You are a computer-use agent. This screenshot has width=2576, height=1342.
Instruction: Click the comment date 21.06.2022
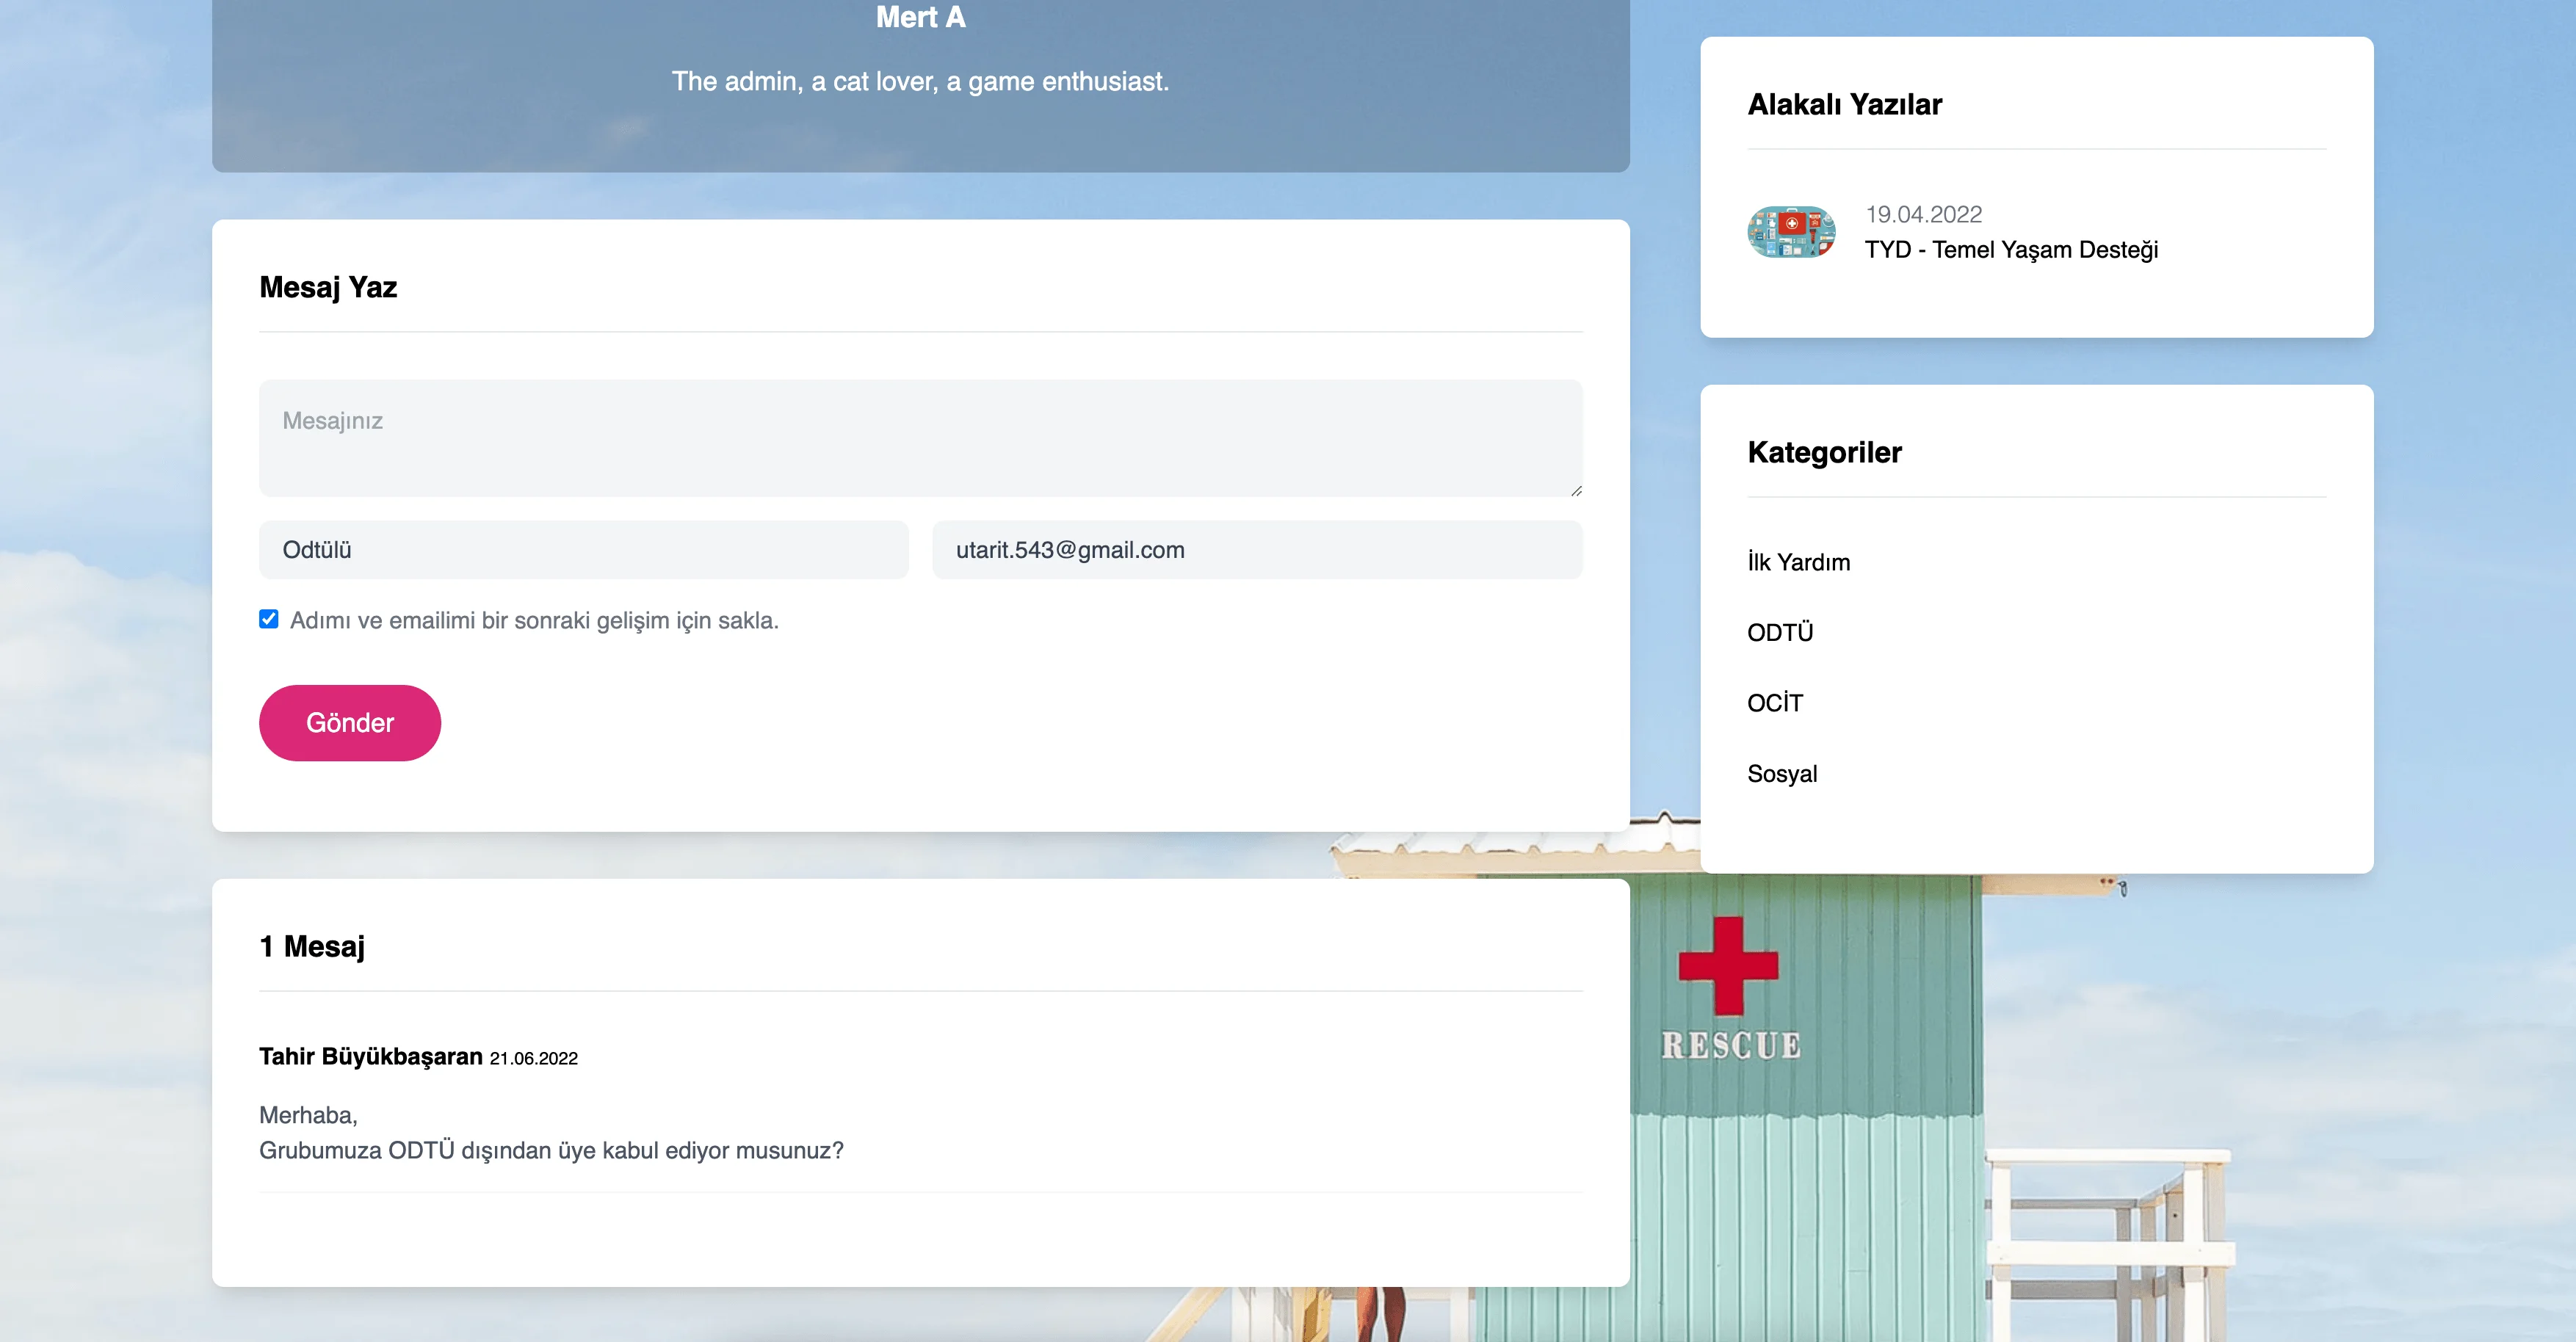click(532, 1058)
